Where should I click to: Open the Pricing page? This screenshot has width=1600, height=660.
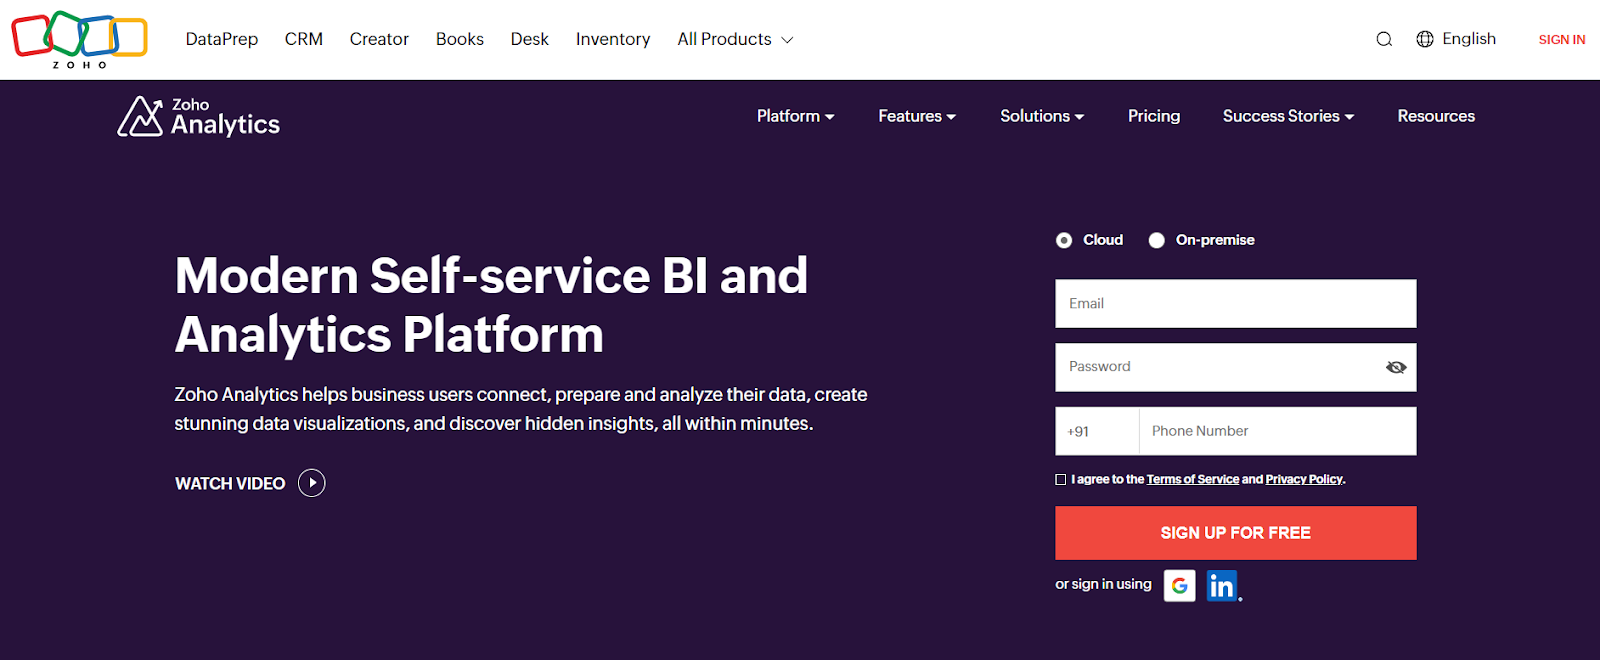click(x=1154, y=116)
